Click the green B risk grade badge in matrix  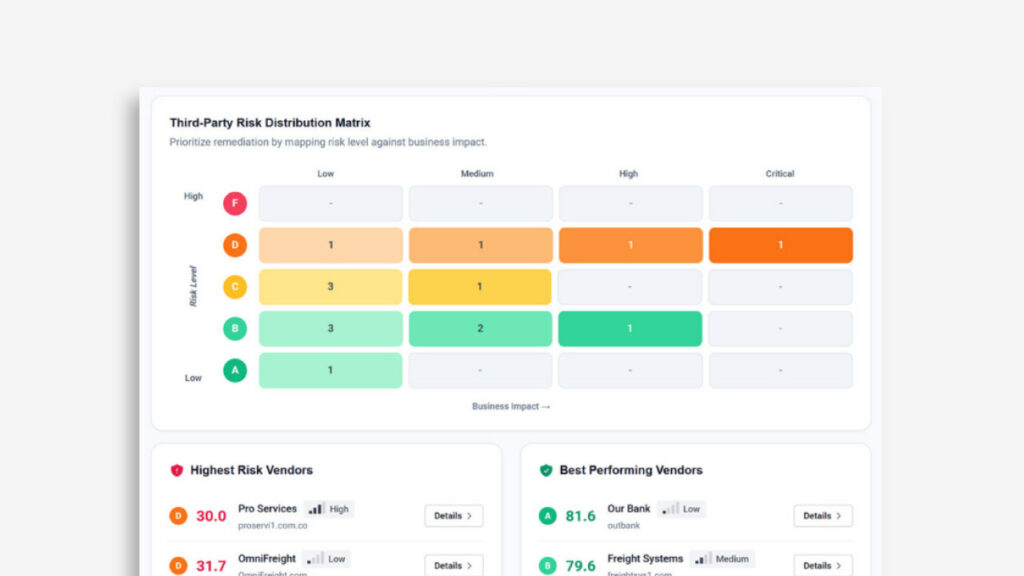tap(234, 329)
